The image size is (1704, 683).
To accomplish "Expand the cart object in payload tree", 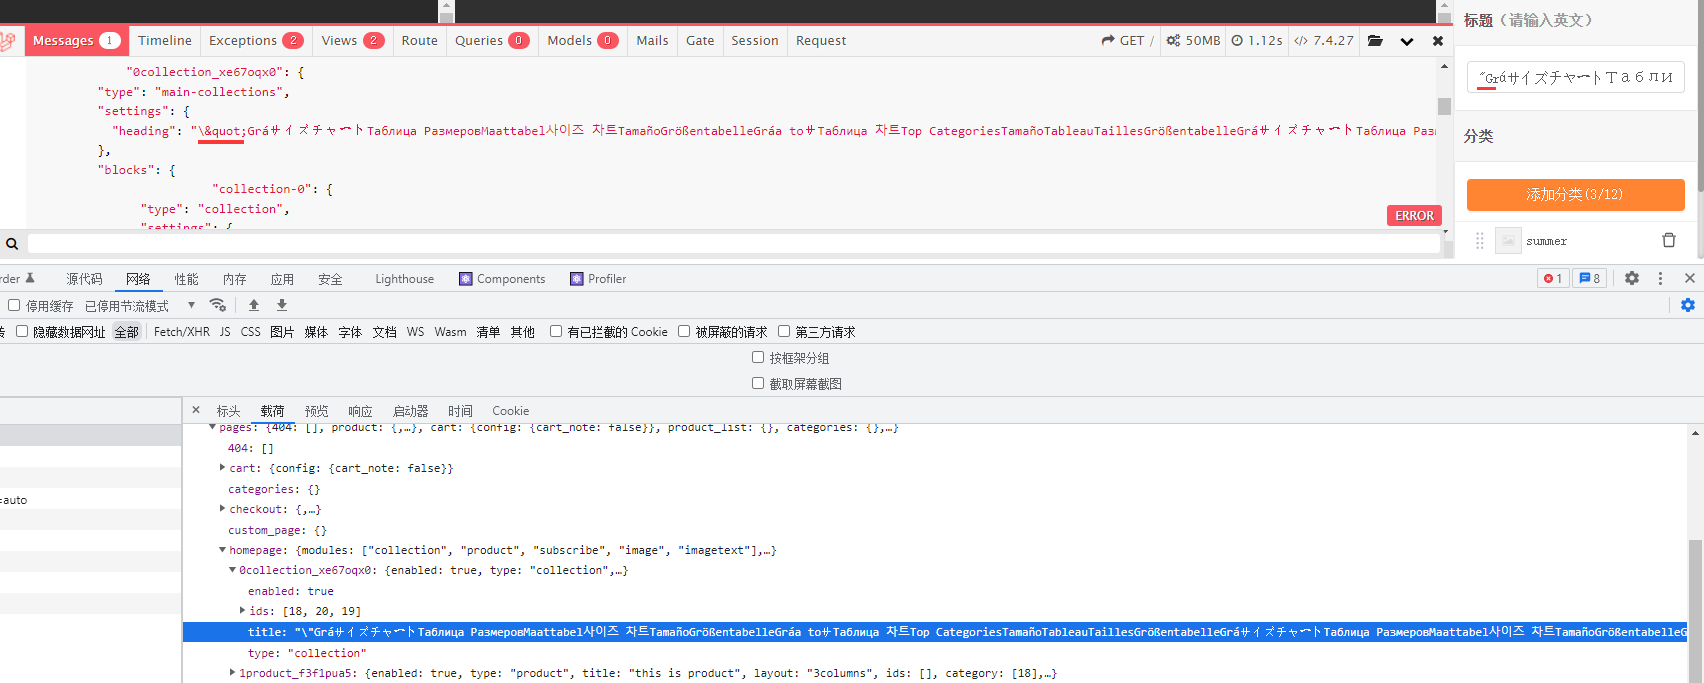I will click(x=222, y=467).
